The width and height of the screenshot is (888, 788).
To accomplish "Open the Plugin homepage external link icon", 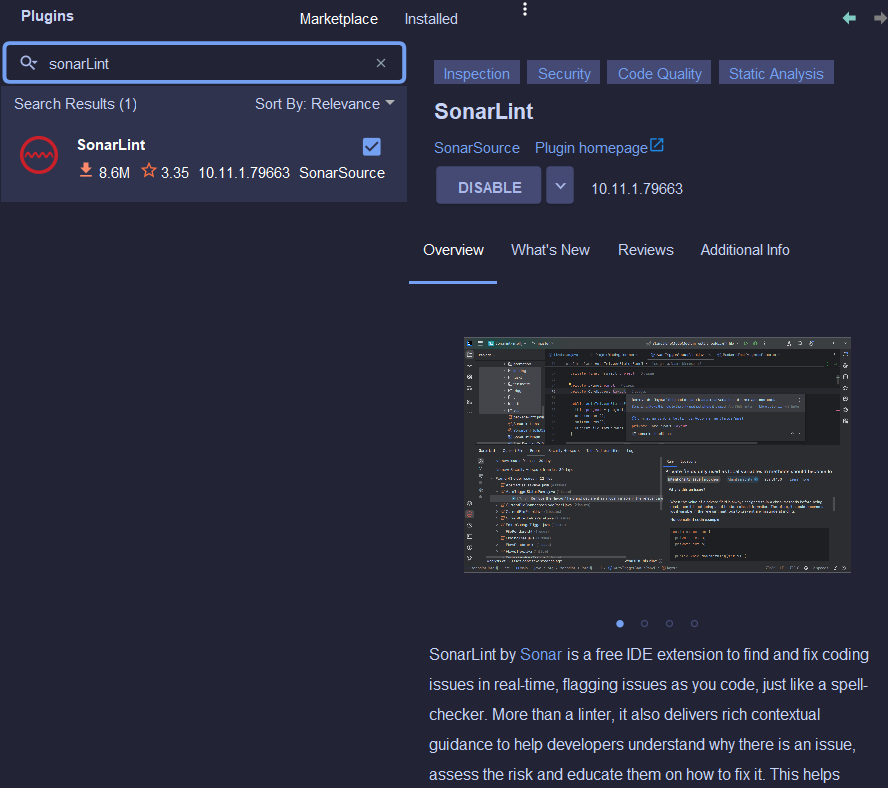I will [x=656, y=145].
